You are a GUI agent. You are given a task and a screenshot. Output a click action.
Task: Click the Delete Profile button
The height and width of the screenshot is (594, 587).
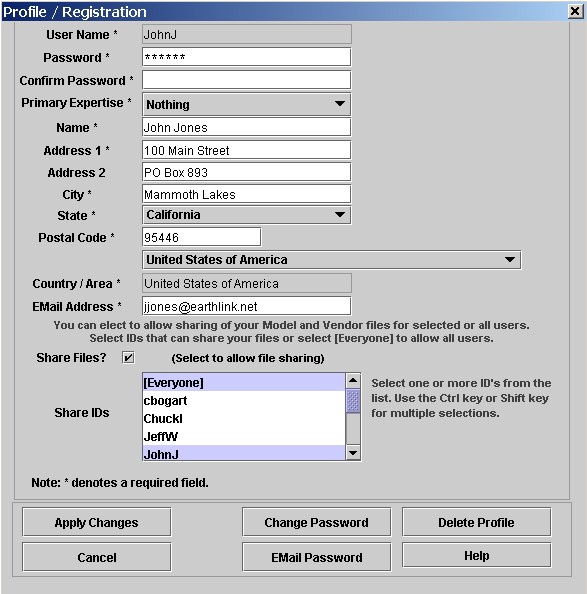[x=476, y=522]
